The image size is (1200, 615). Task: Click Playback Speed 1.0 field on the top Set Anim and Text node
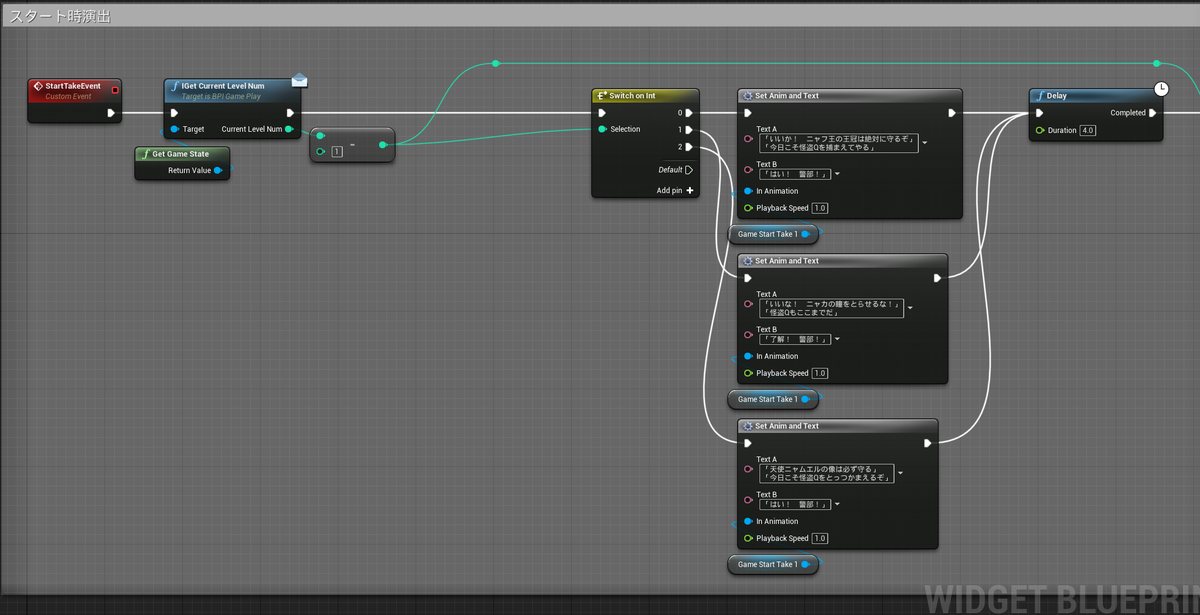point(820,208)
